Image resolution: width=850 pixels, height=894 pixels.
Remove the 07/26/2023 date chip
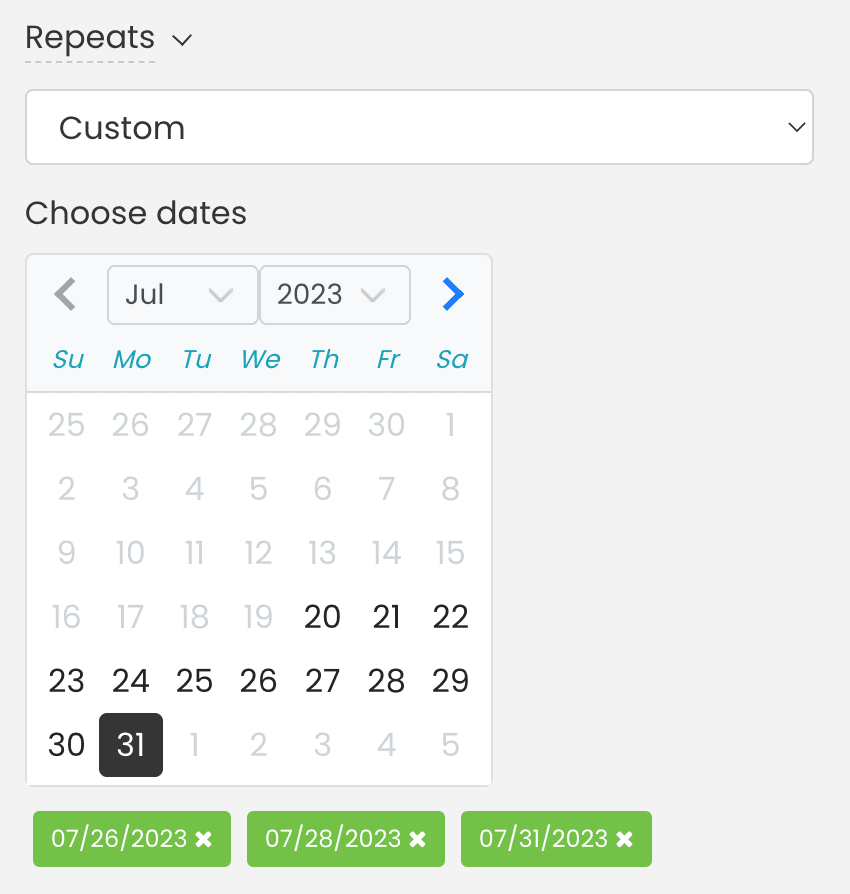204,839
